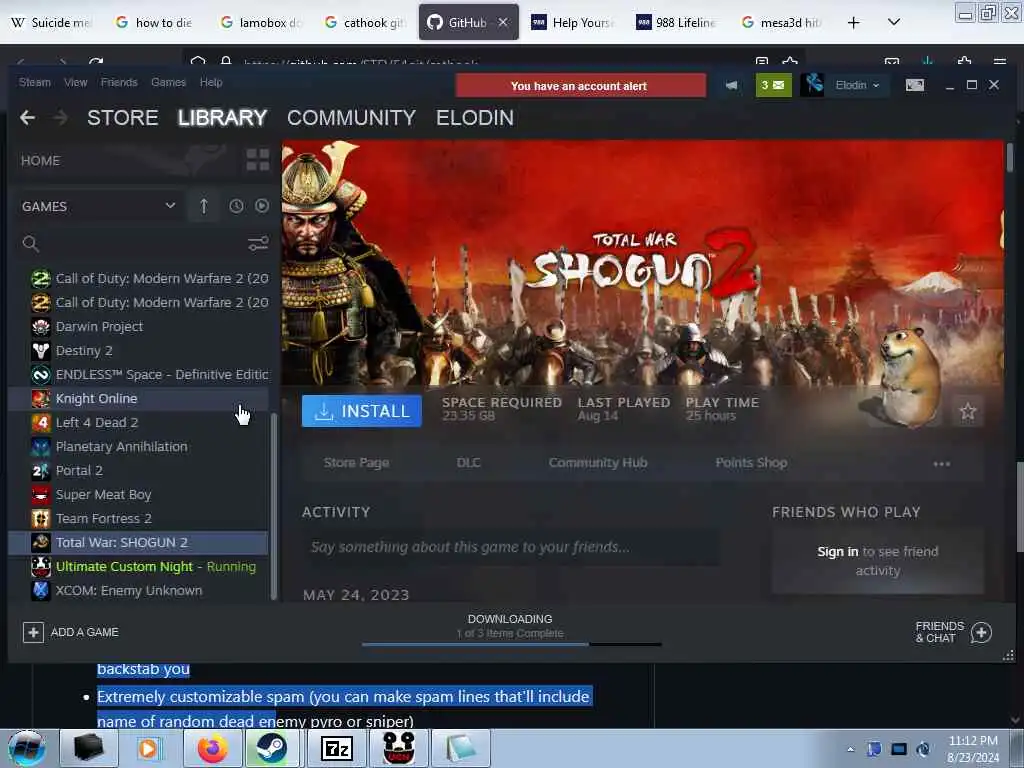Select the Destiny 2 game icon
The height and width of the screenshot is (768, 1024).
pos(40,351)
